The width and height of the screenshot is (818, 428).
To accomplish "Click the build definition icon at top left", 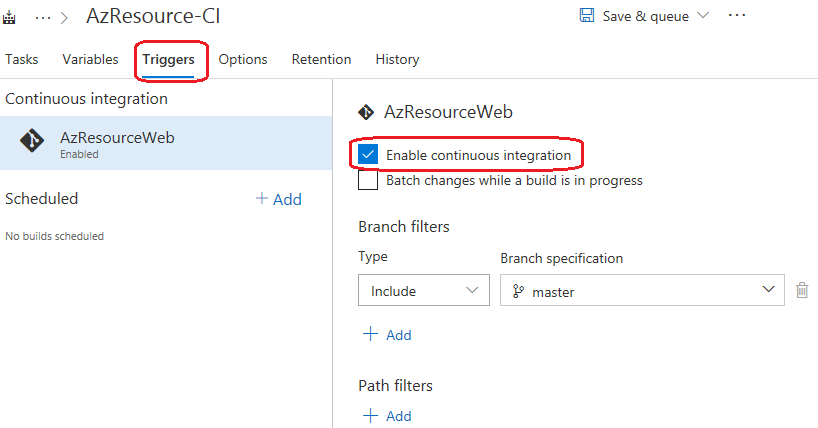I will 10,17.
